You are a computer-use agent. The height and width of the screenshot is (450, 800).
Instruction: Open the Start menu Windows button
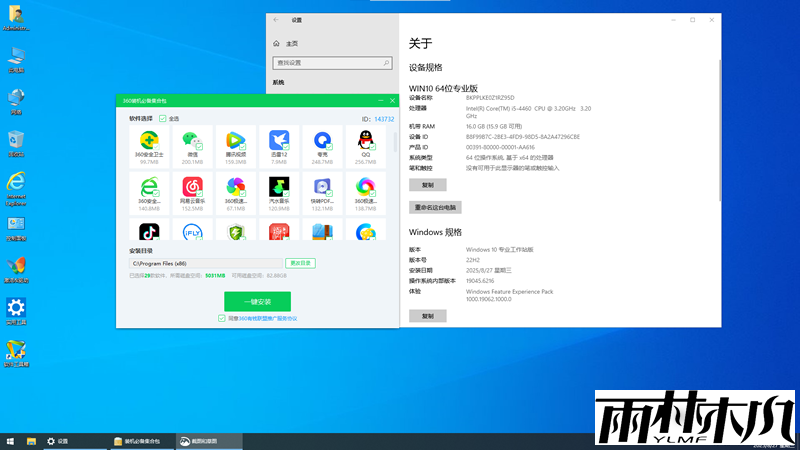(10, 441)
